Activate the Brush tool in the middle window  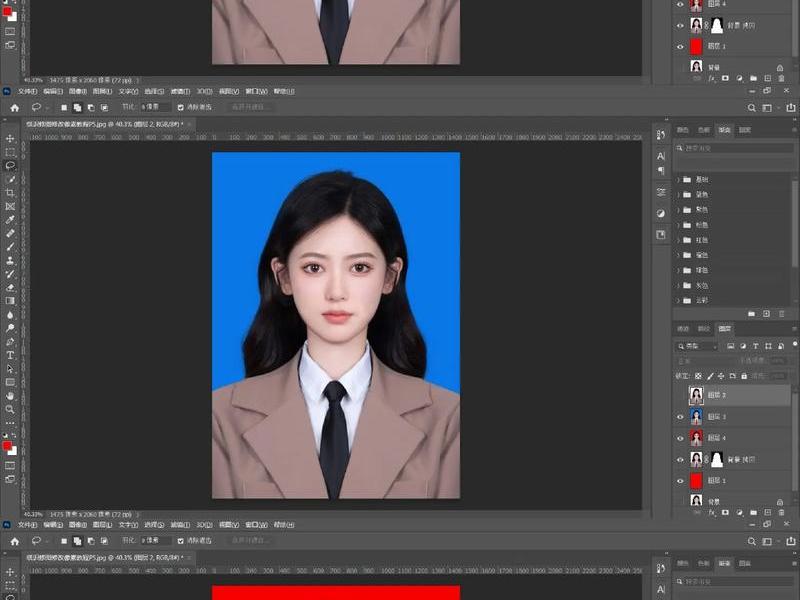click(10, 247)
